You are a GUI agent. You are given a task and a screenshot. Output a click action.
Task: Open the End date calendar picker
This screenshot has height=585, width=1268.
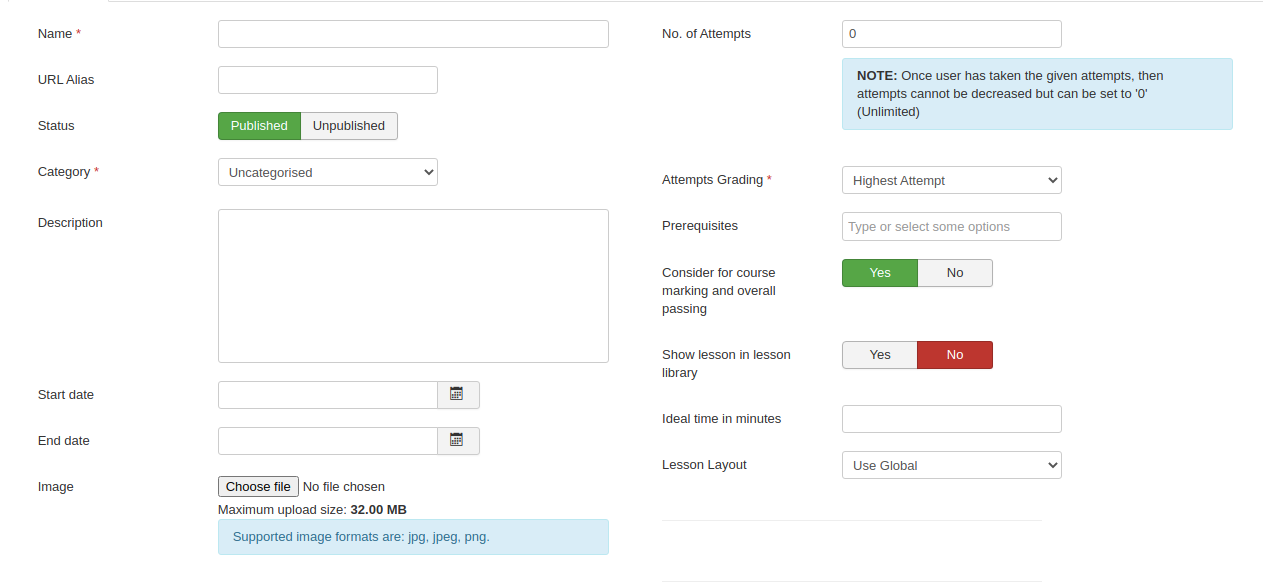click(457, 441)
